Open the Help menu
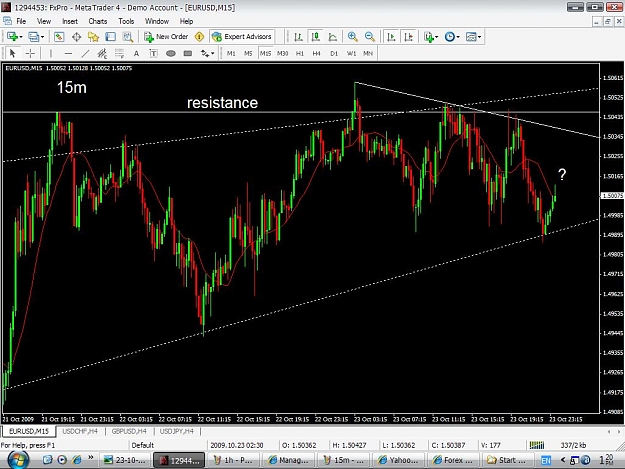This screenshot has width=625, height=469. (186, 22)
